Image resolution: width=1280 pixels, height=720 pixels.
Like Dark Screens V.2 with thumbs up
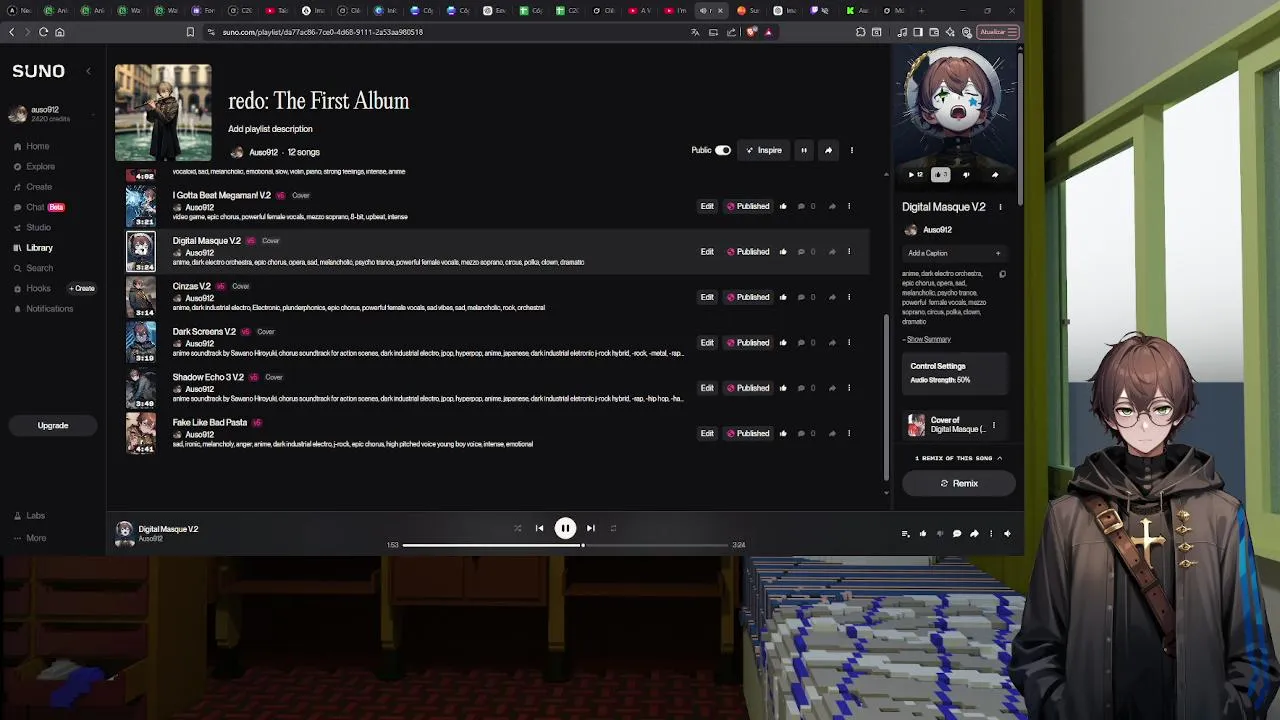coord(783,343)
